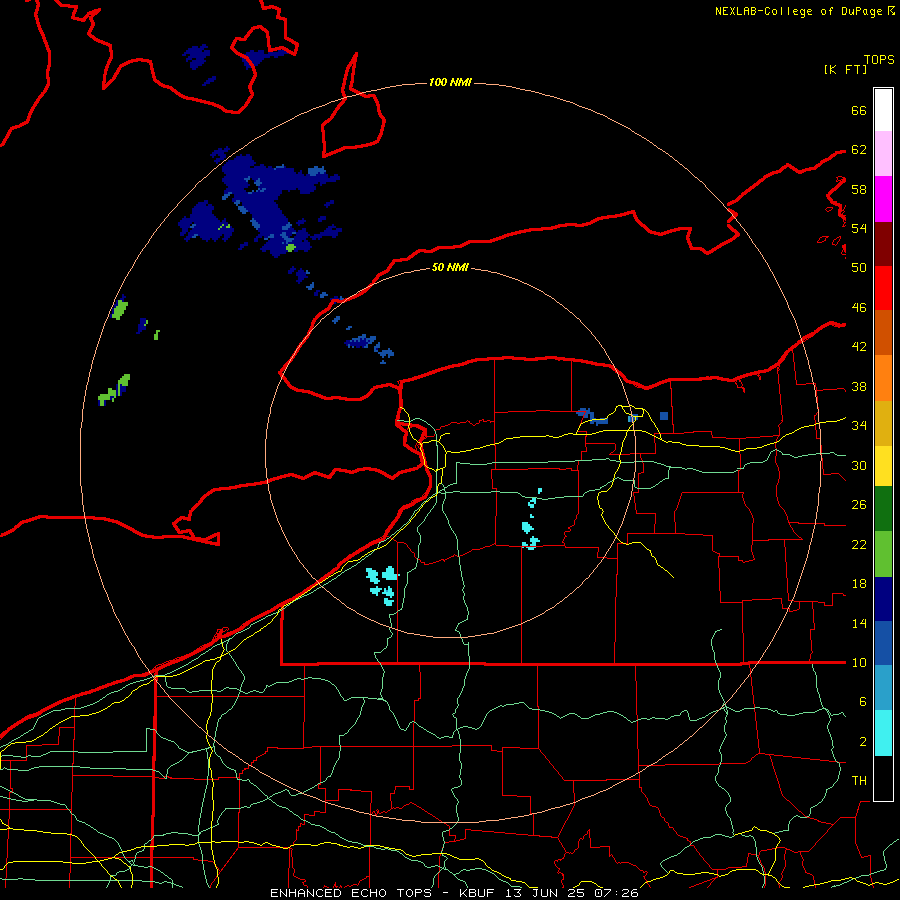Viewport: 900px width, 900px height.
Task: Click the 'NEXLAB-College of DuPage' credit text
Action: tap(798, 11)
